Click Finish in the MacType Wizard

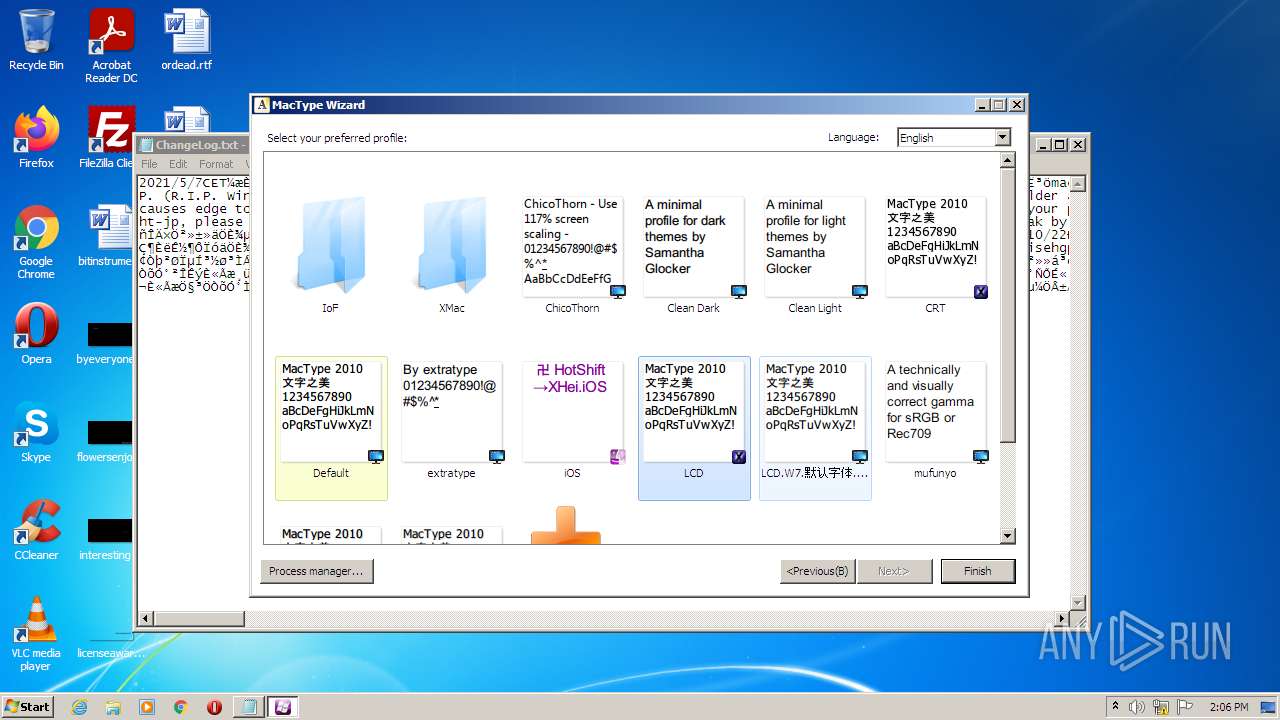coord(977,571)
